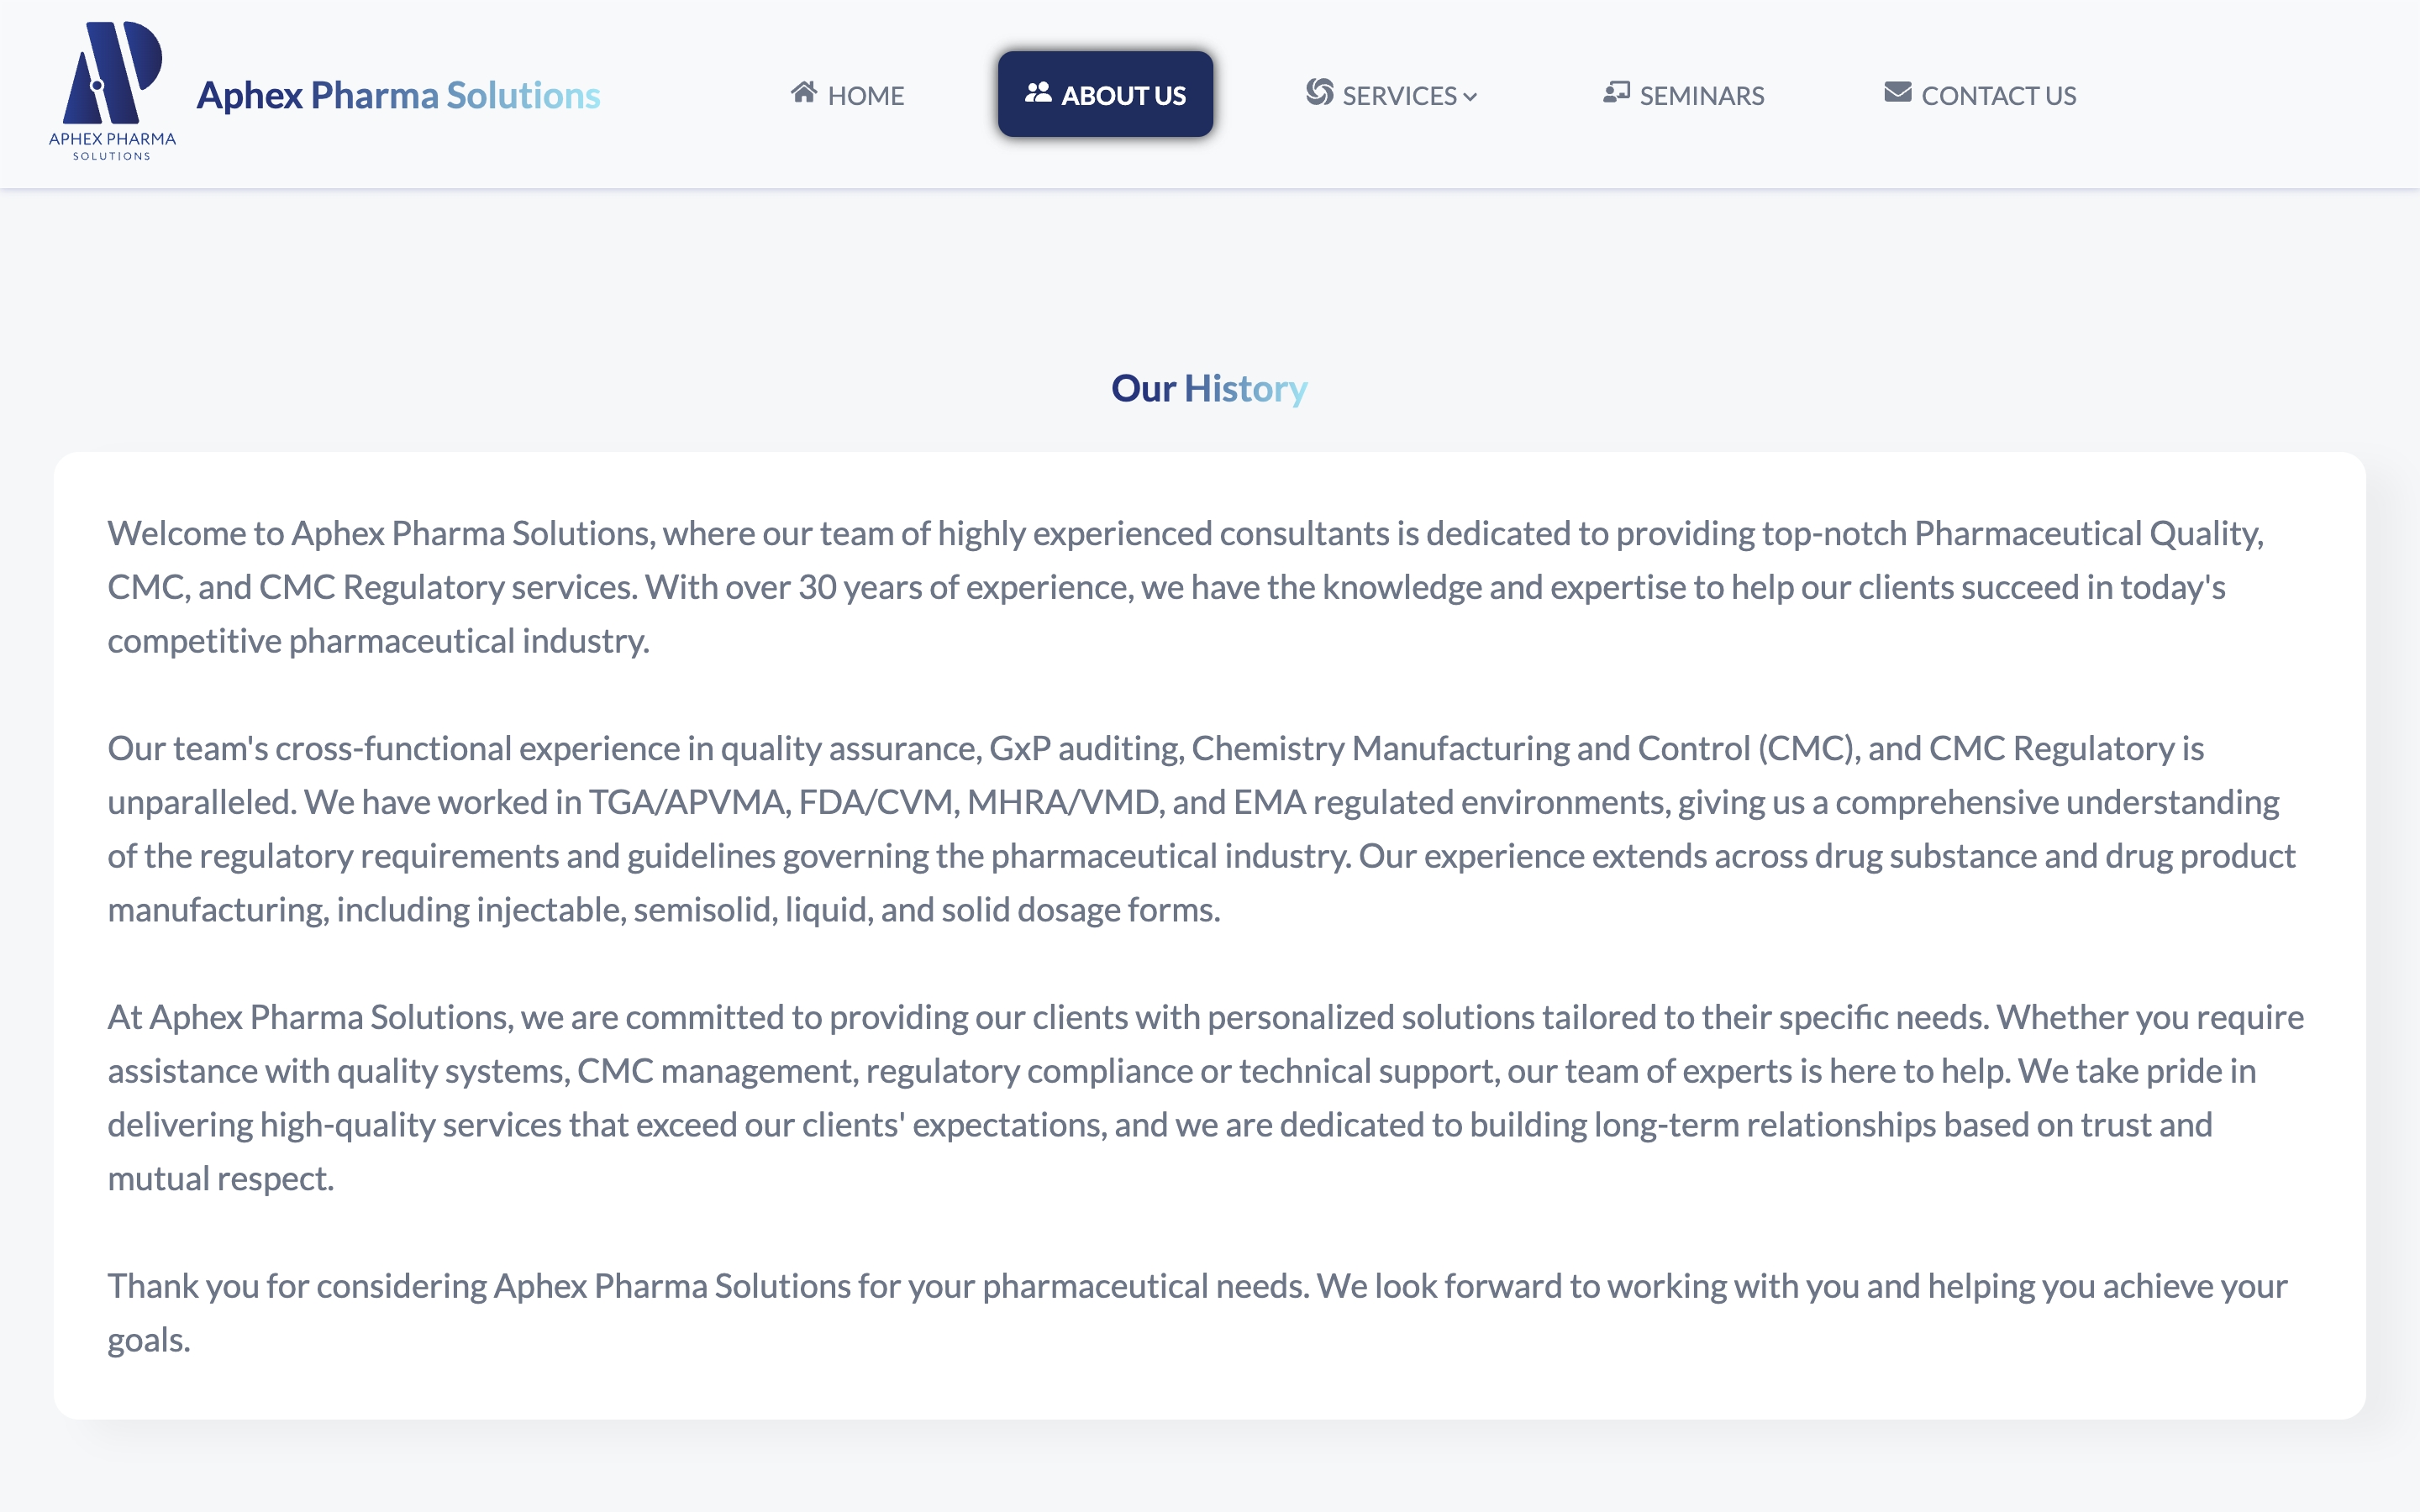2420x1512 pixels.
Task: Expand the SERVICES dropdown chevron
Action: (x=1469, y=97)
